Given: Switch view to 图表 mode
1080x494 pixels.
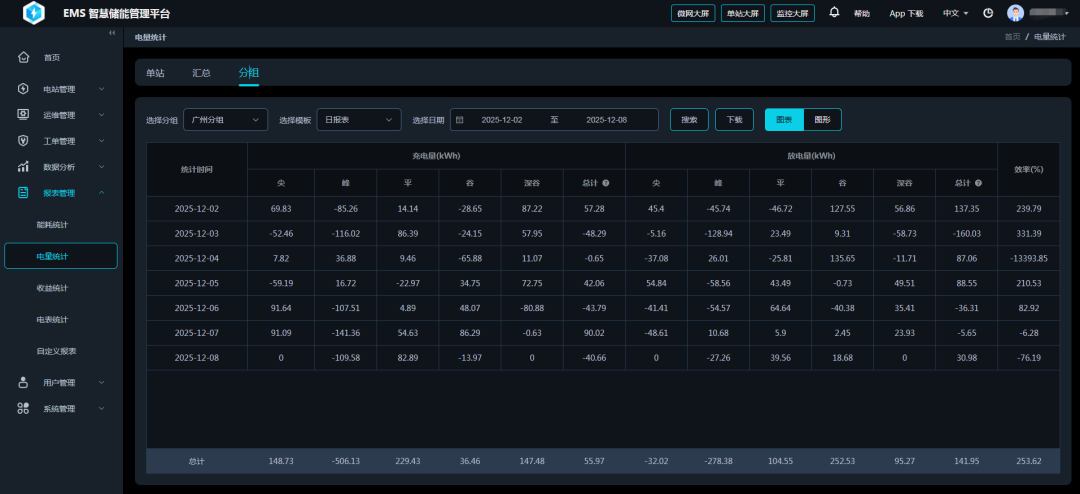Looking at the screenshot, I should click(784, 120).
